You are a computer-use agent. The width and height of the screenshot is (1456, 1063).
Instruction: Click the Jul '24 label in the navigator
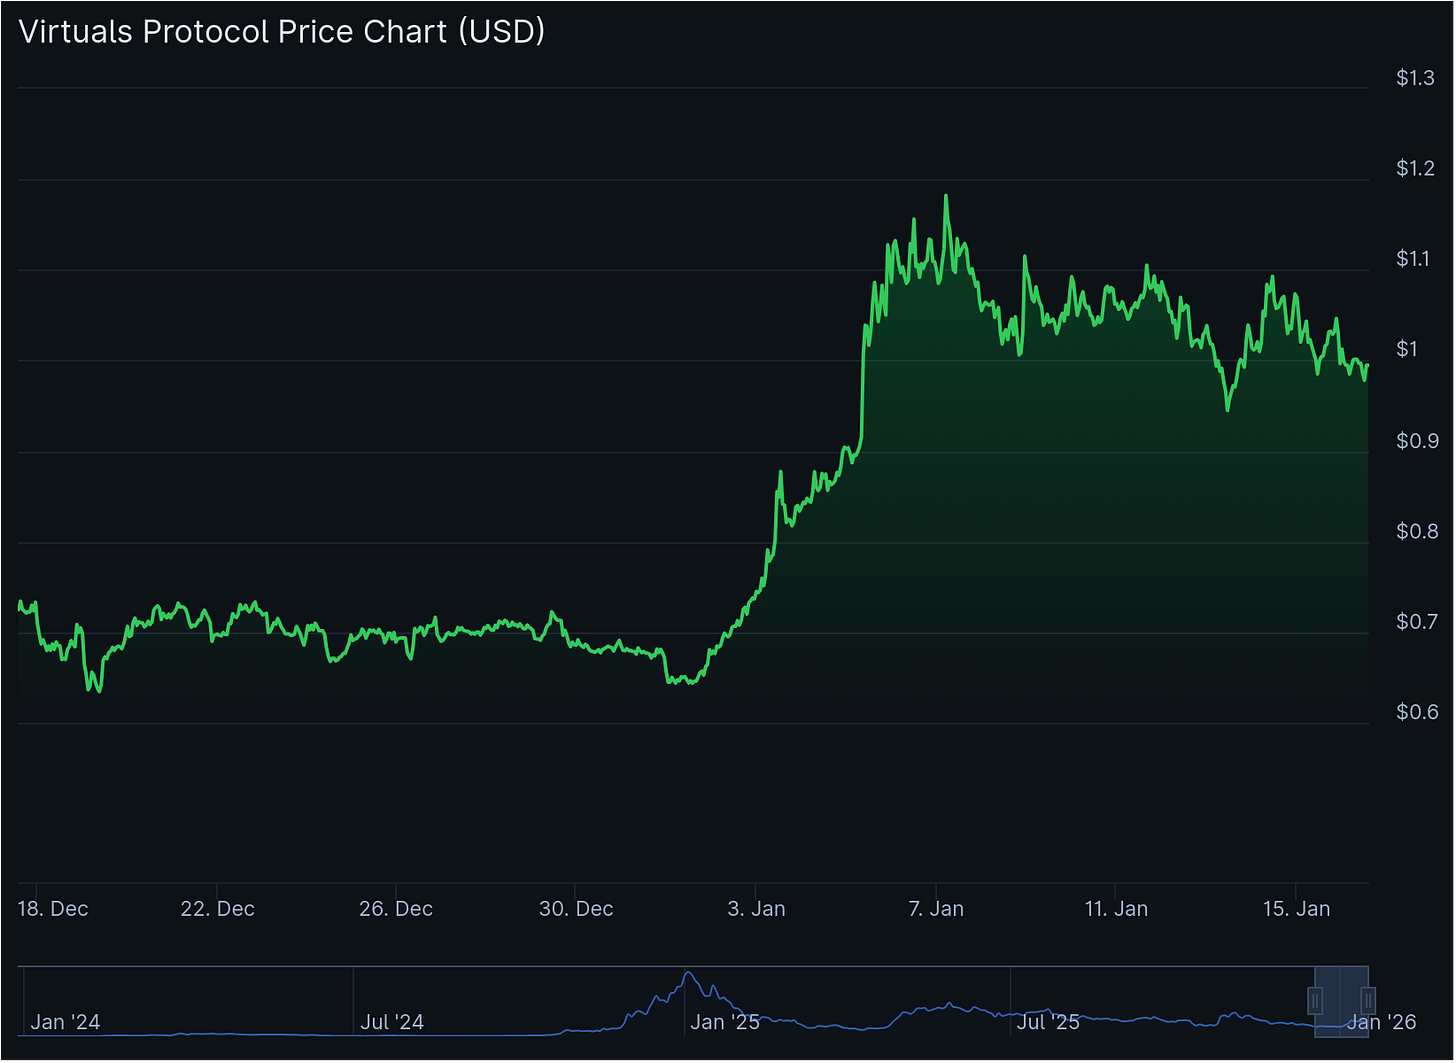tap(392, 1022)
